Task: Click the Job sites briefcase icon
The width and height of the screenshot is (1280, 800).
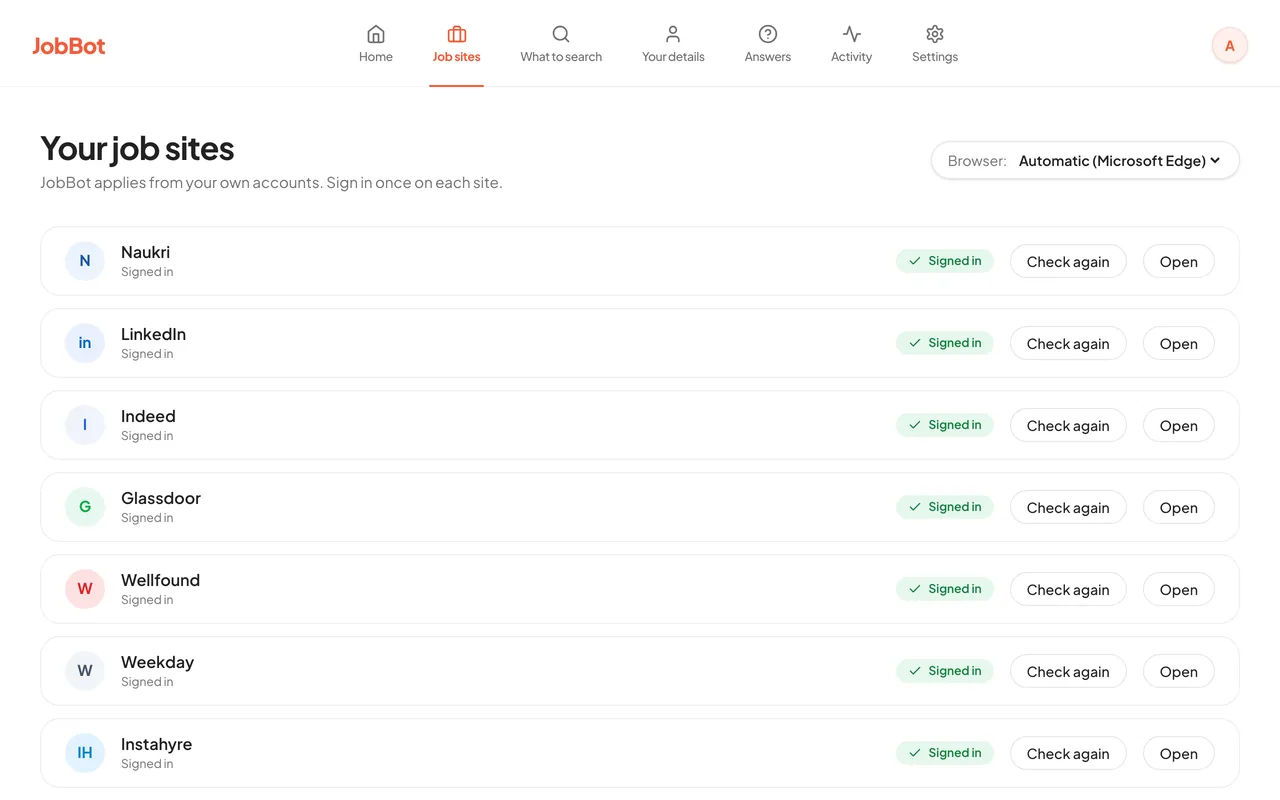Action: click(x=457, y=34)
